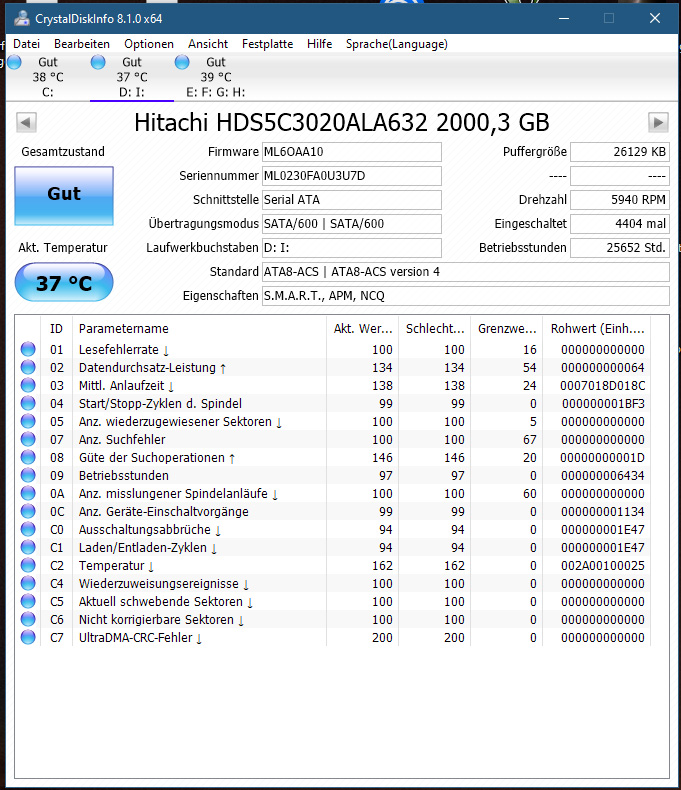
Task: Click status orb for Nicht korrigierbare Sektoren row
Action: click(28, 619)
